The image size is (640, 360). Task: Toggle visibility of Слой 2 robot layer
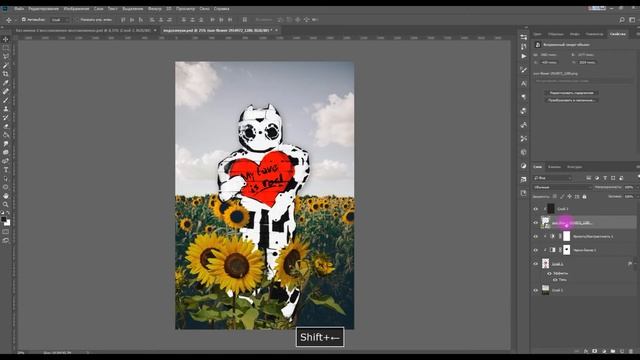point(536,264)
